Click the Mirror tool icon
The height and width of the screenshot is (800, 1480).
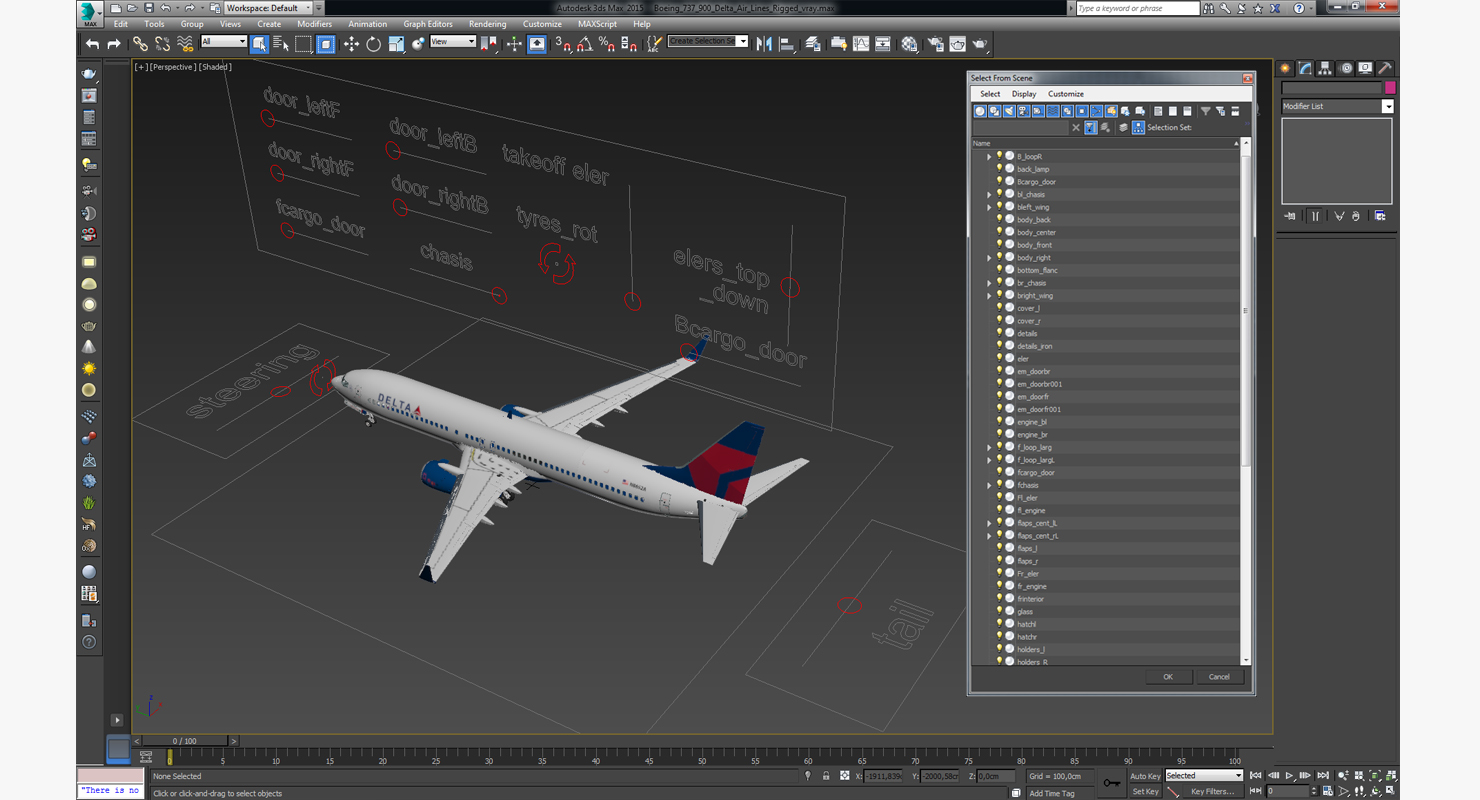point(764,44)
